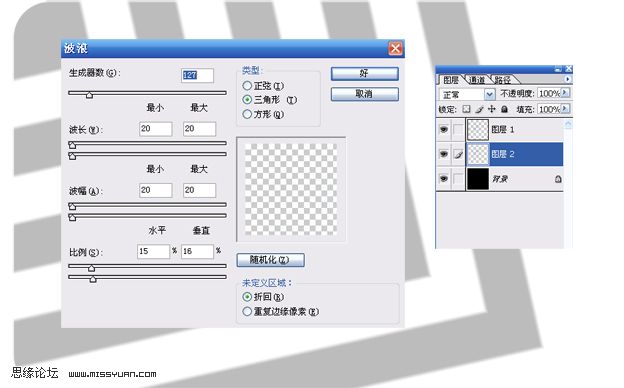Screen dimensions: 624x388
Task: Click the lock position move icon
Action: click(492, 109)
